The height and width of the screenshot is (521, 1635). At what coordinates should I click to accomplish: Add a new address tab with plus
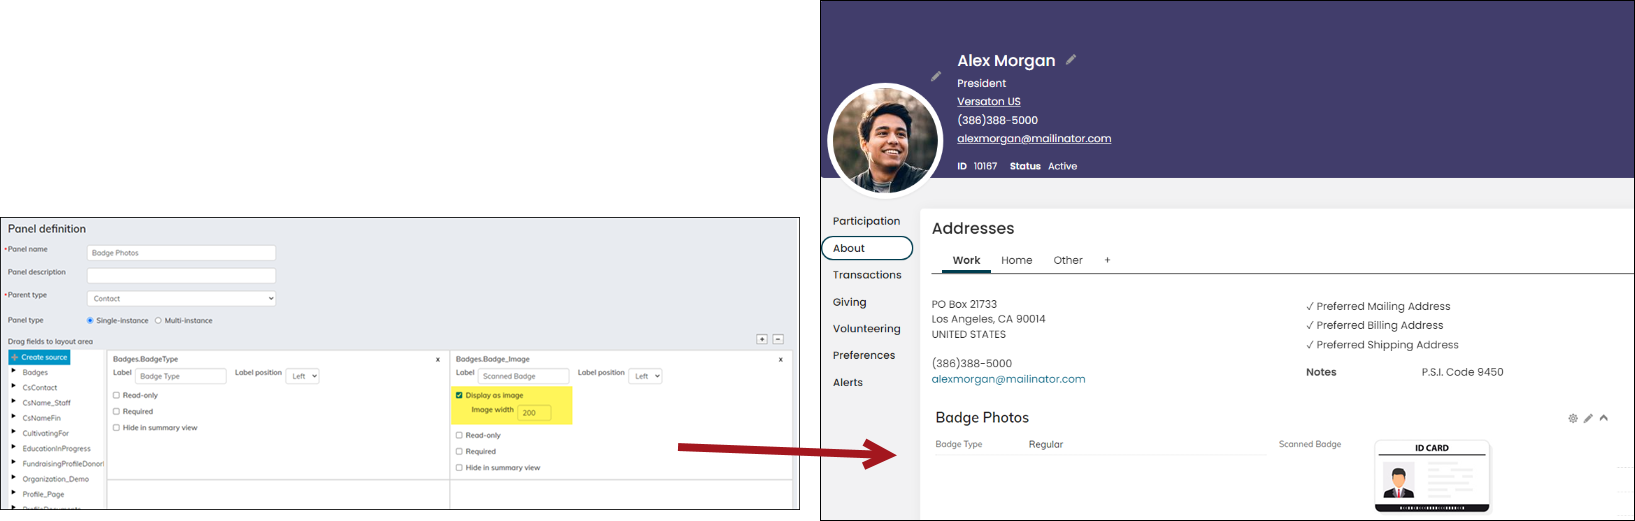click(1107, 260)
